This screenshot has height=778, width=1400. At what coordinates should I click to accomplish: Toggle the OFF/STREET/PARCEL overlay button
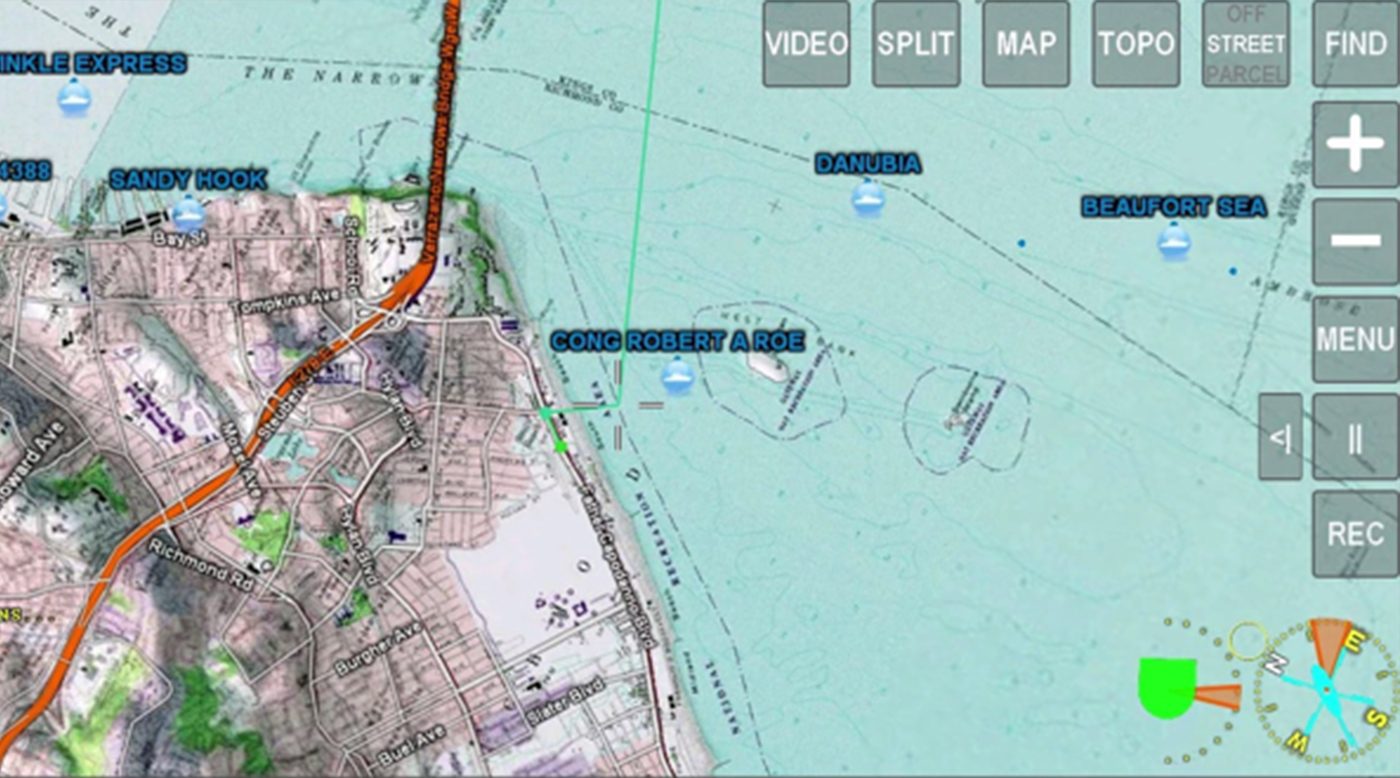coord(1245,44)
